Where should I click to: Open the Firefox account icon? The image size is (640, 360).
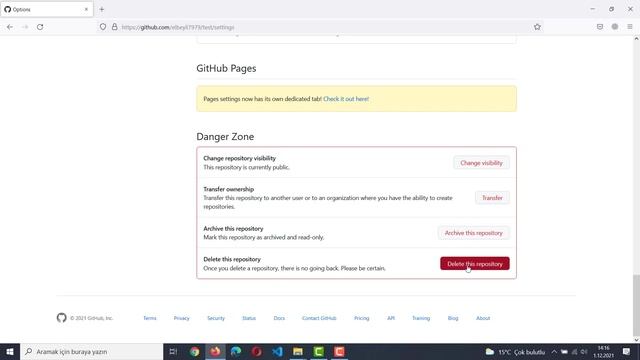point(615,27)
